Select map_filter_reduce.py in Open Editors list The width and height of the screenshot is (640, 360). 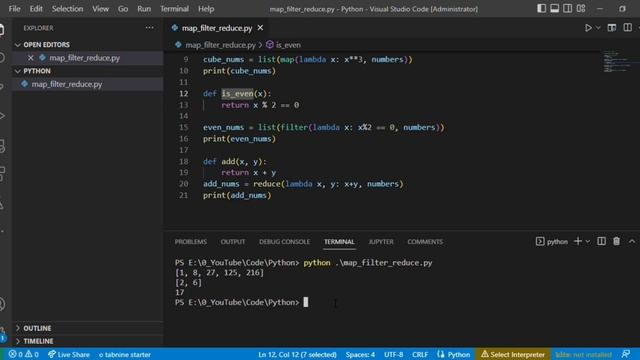84,58
